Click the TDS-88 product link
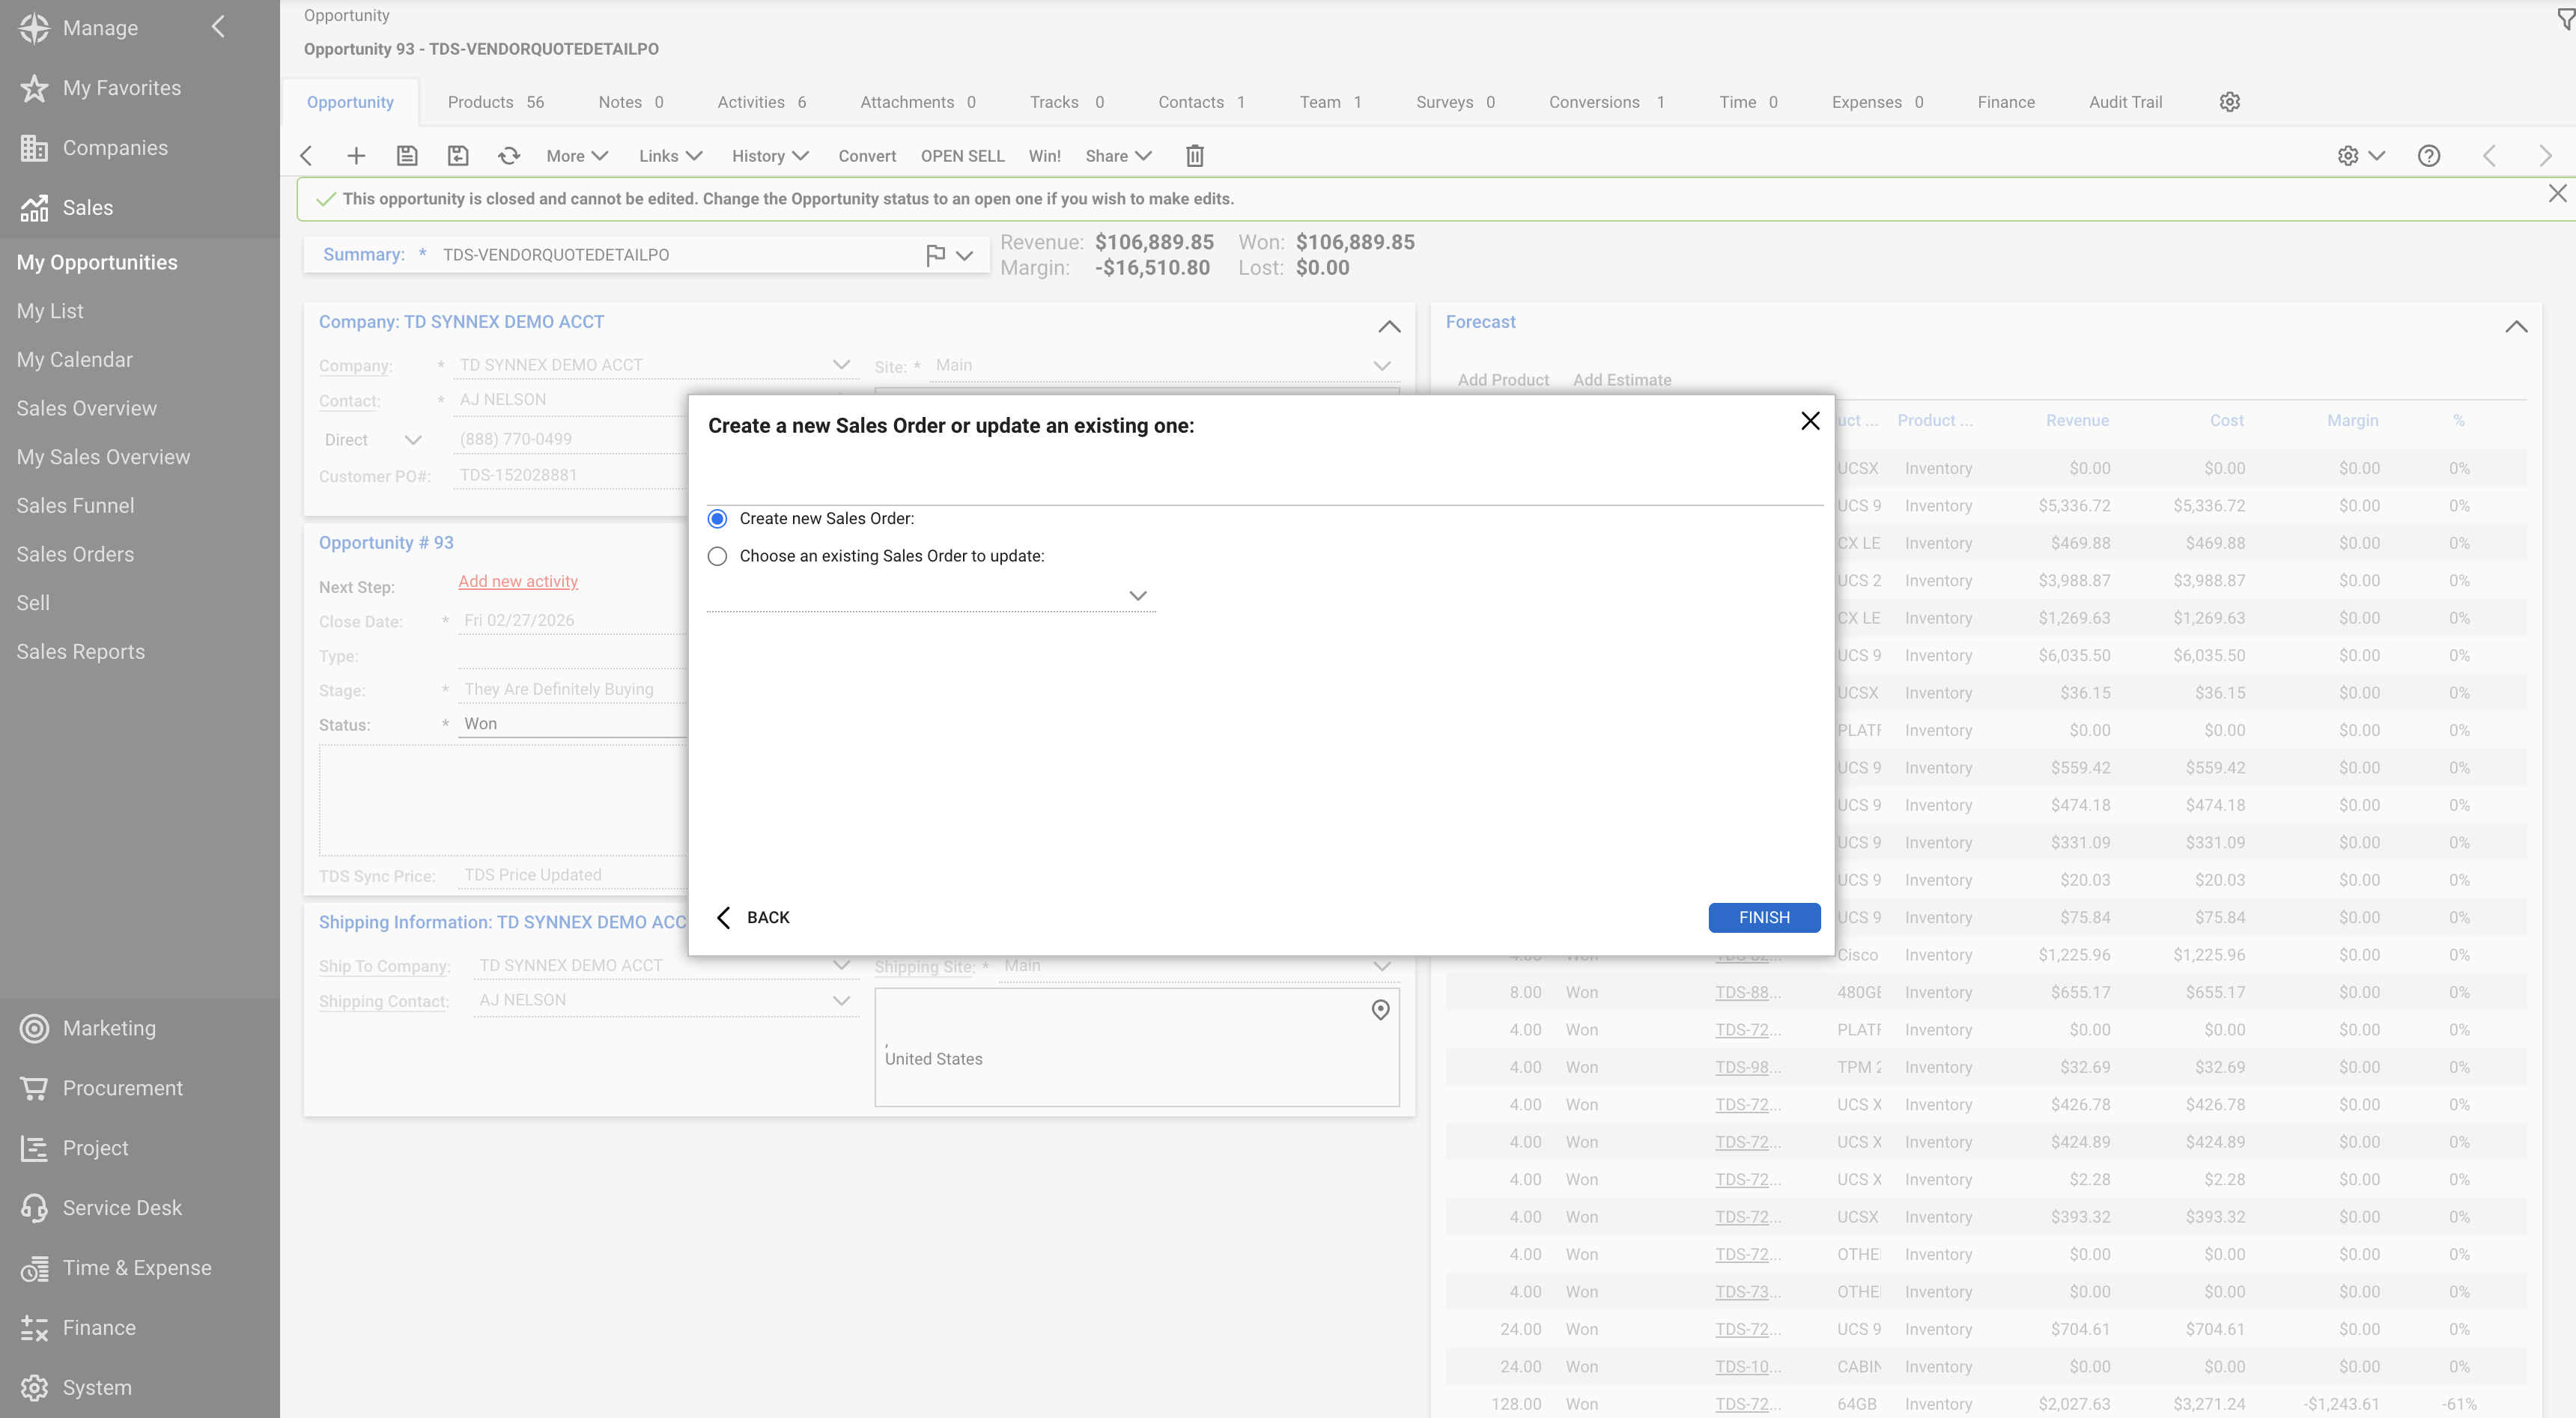Viewport: 2576px width, 1418px height. coord(1748,992)
